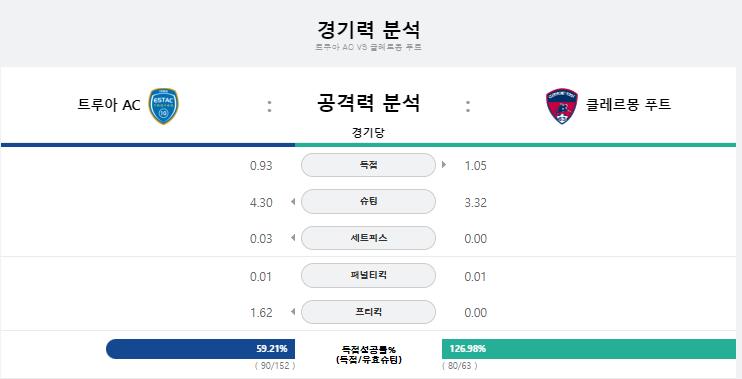This screenshot has width=742, height=379.
Task: Click the left arrow beside 세트피스 pill
Action: click(293, 238)
